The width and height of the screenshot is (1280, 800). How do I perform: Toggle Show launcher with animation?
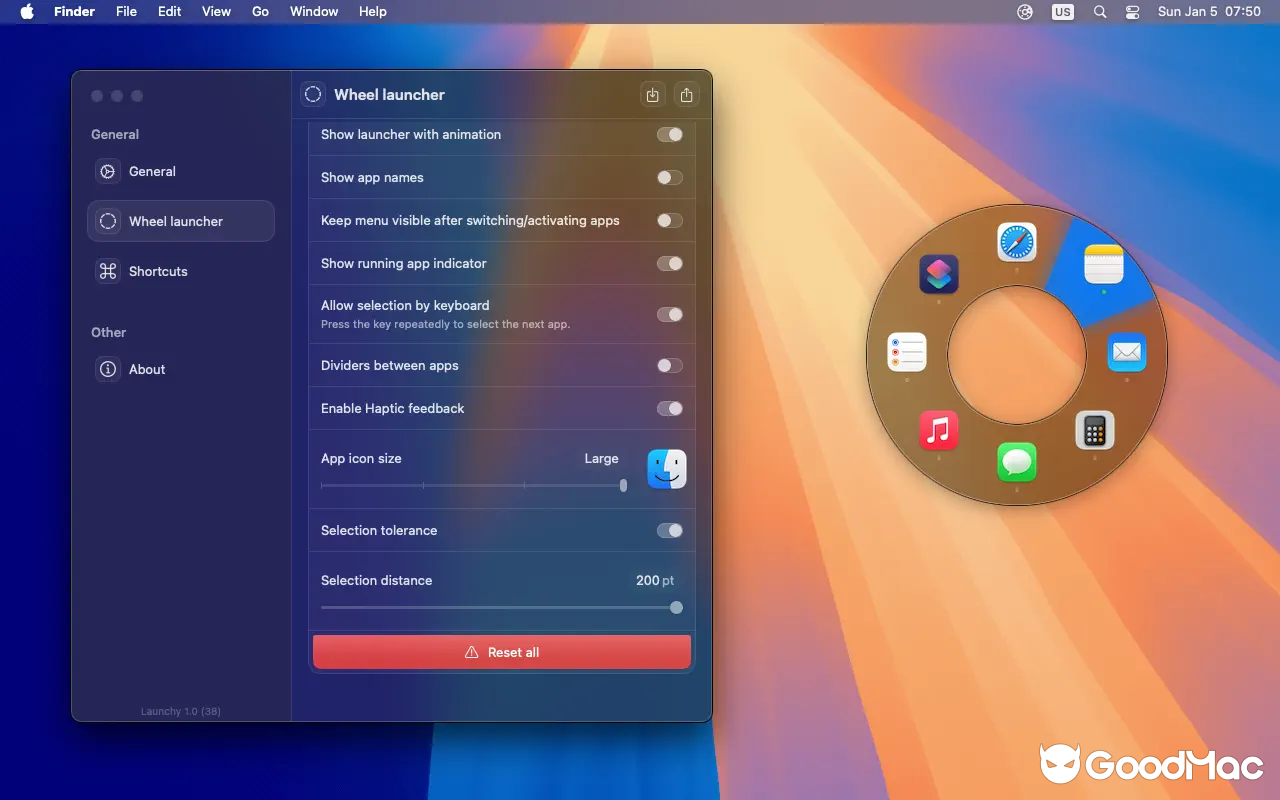670,134
